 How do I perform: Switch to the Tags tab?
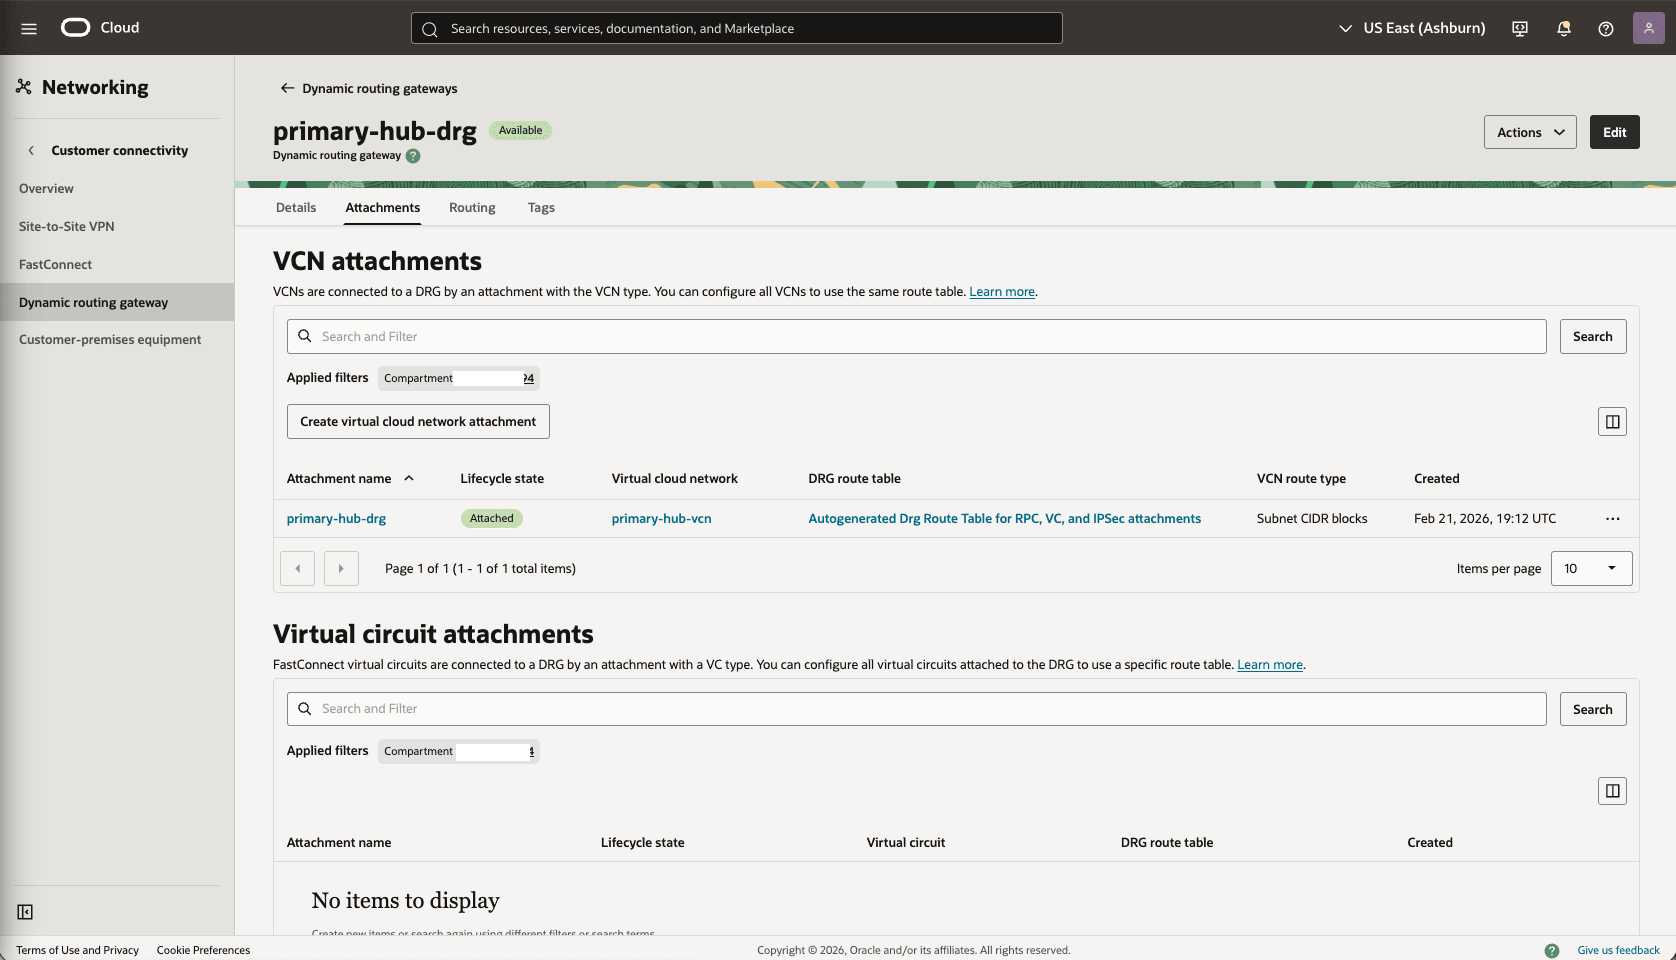click(x=541, y=207)
